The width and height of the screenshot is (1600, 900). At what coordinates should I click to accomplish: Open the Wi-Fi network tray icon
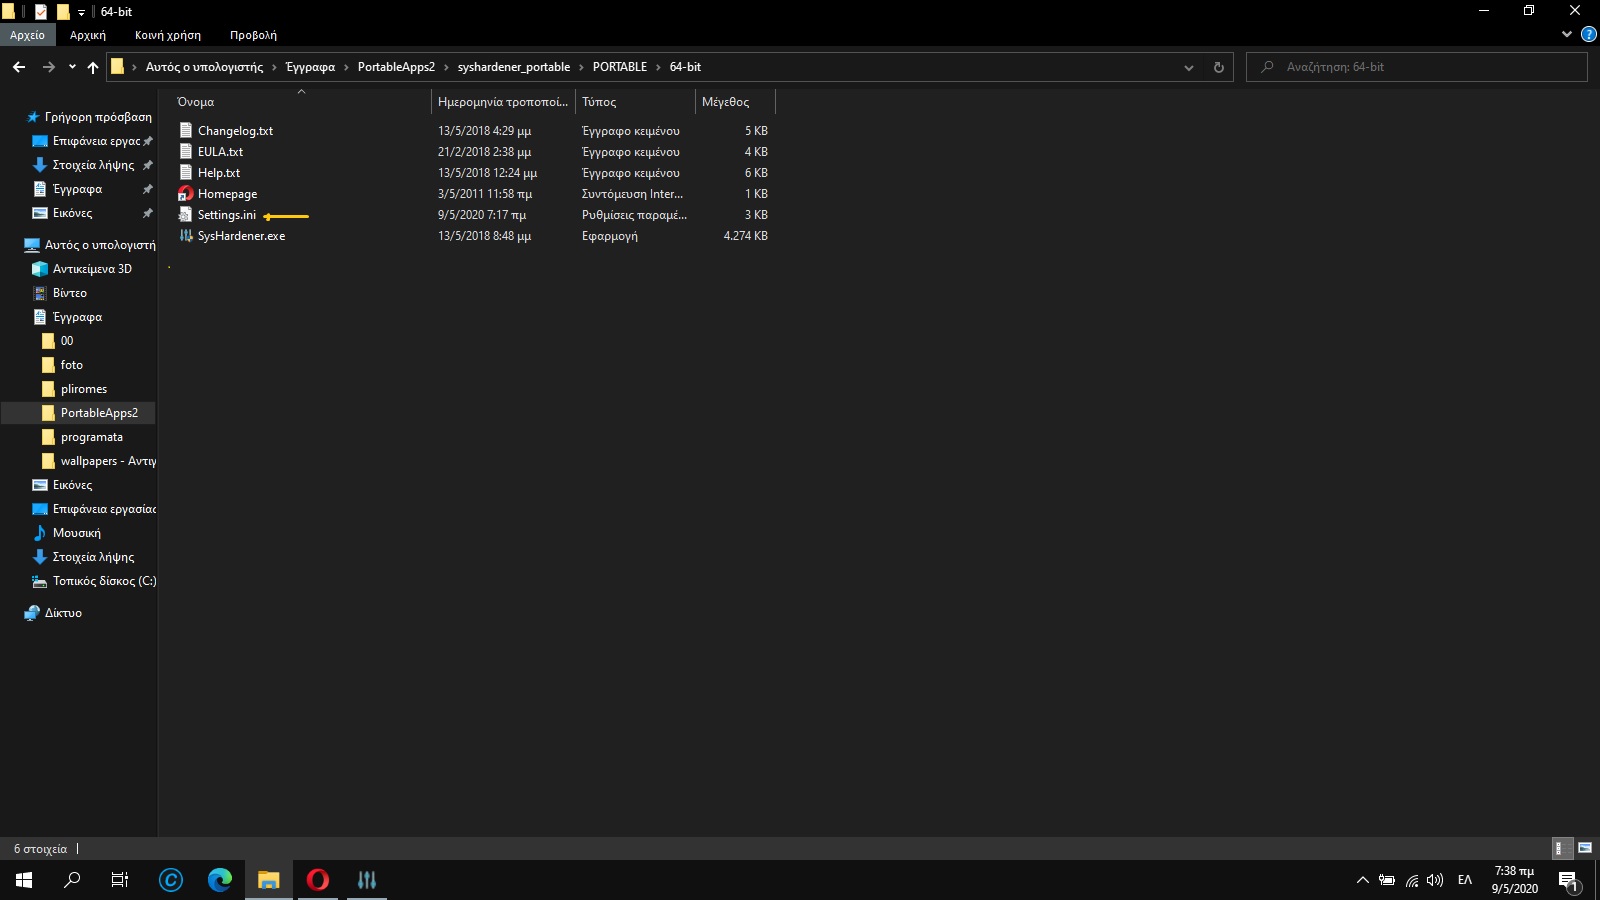[x=1411, y=880]
